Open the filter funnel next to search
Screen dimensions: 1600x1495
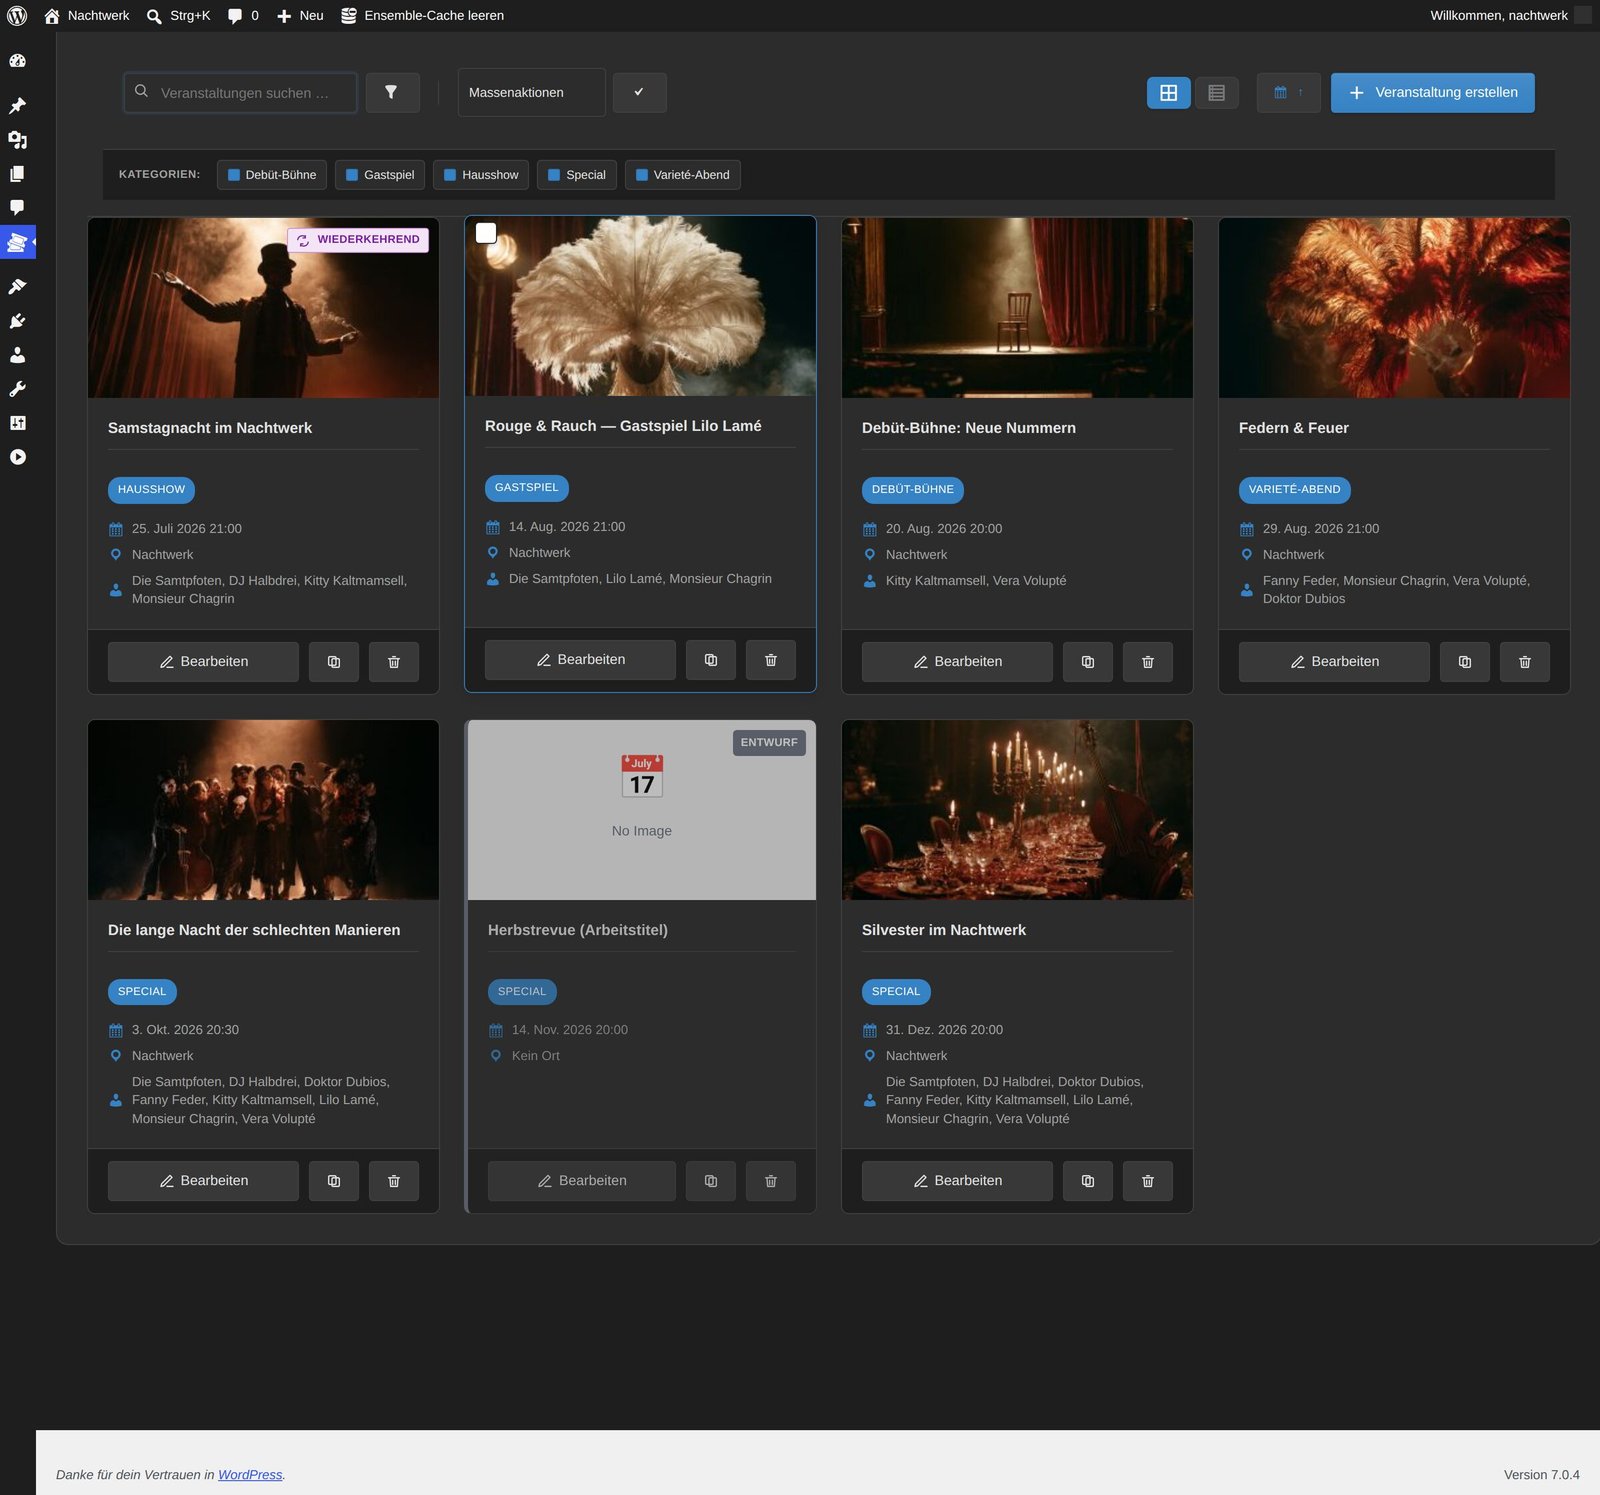392,92
